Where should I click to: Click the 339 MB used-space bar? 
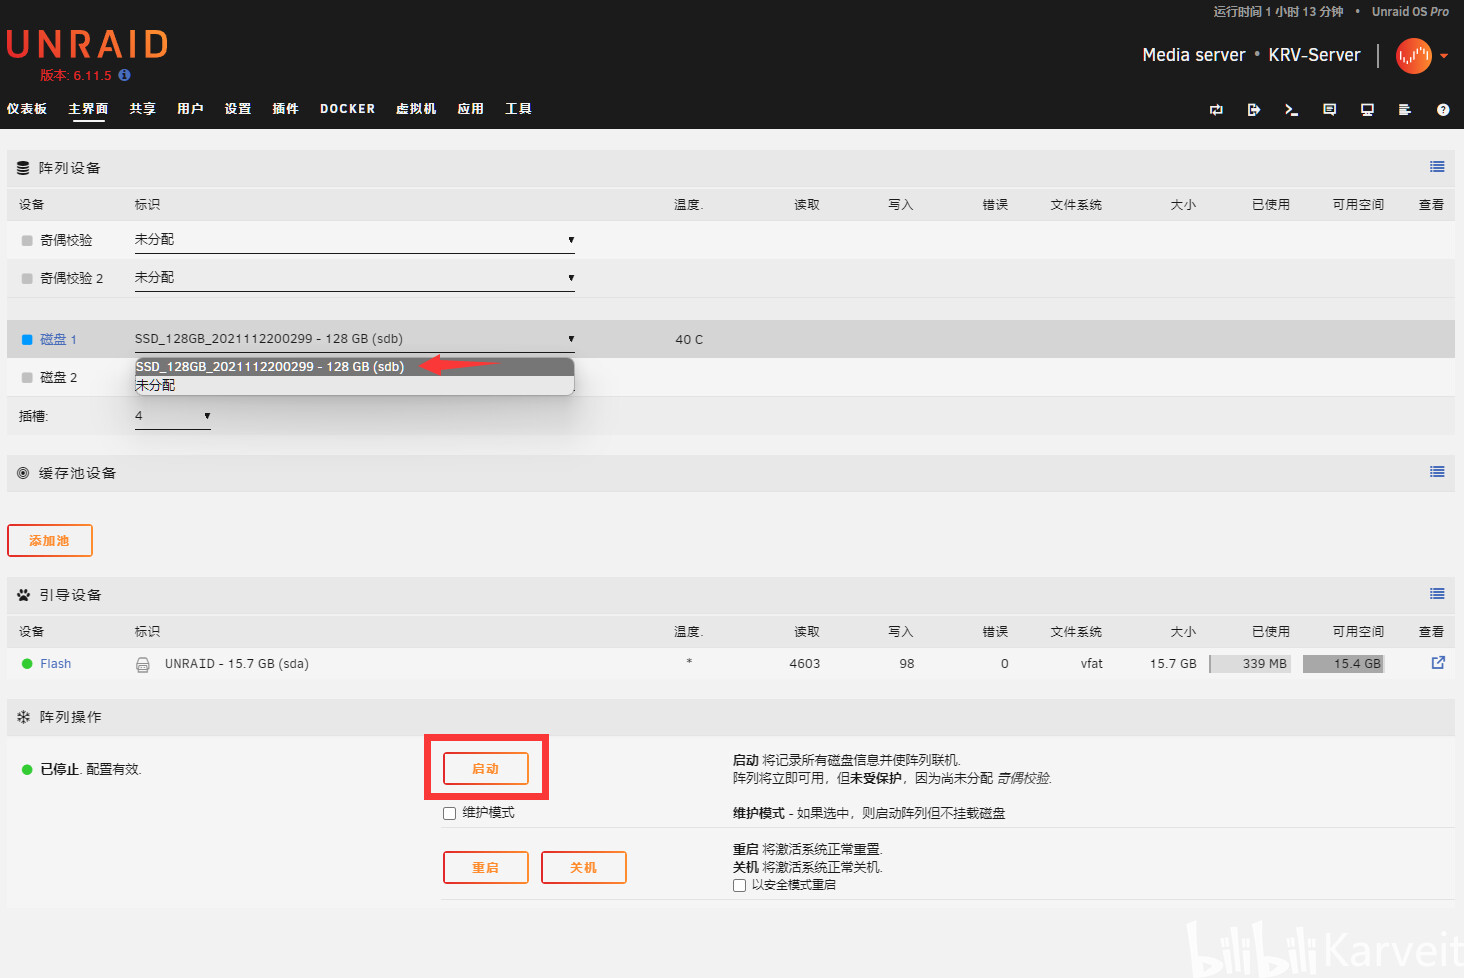click(x=1250, y=664)
